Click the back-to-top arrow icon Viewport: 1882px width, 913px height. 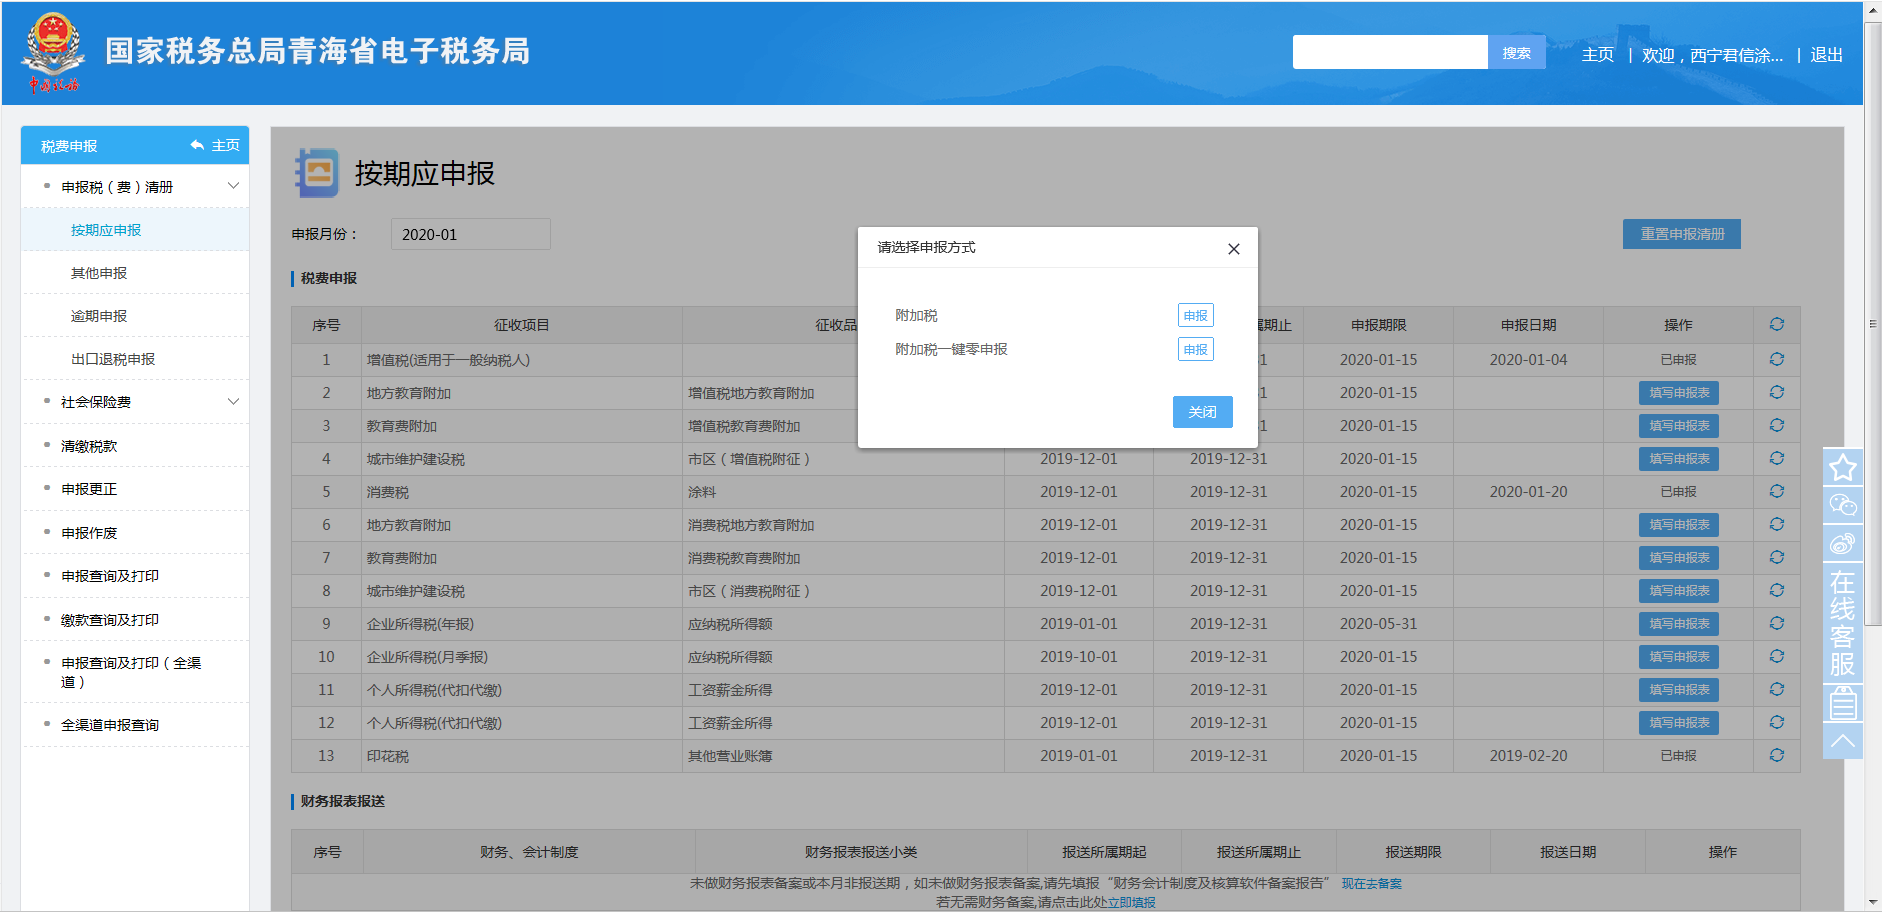(x=1842, y=741)
